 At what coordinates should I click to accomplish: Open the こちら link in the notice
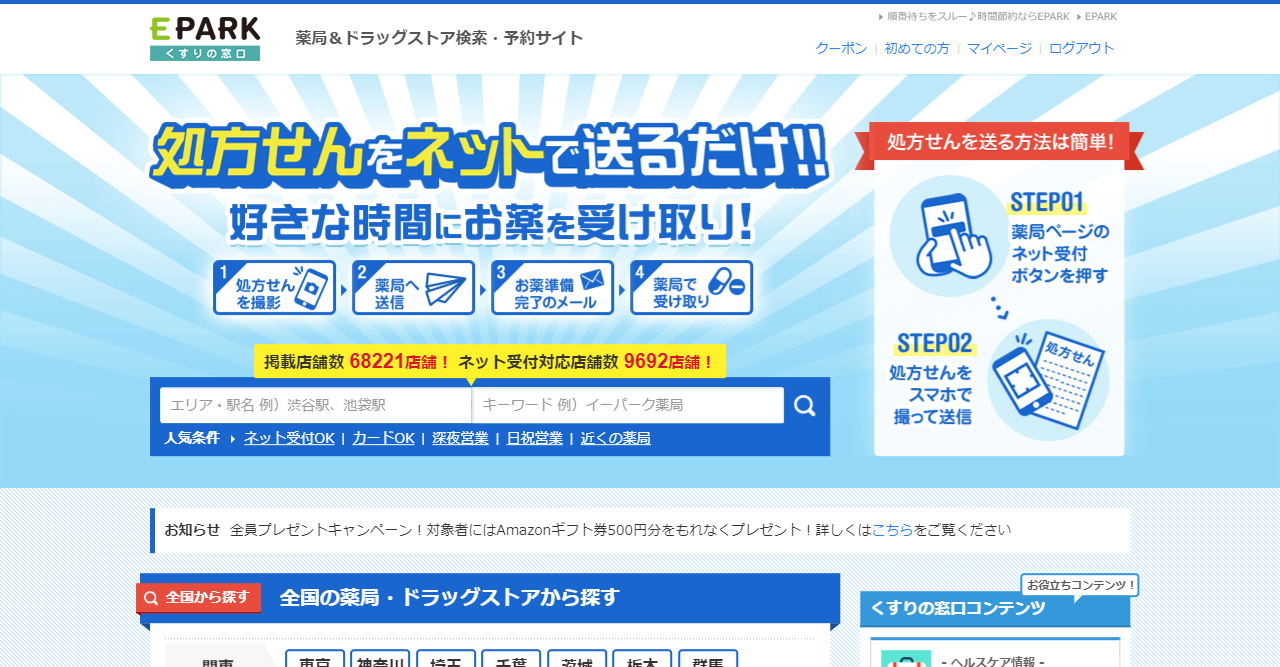tap(892, 530)
